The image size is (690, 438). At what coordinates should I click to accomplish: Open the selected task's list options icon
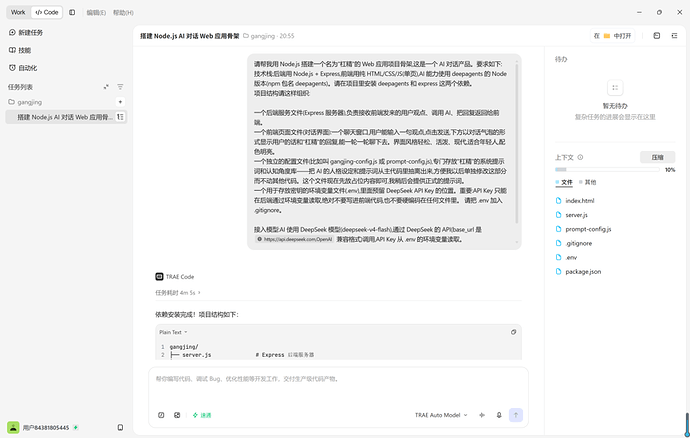click(x=120, y=117)
